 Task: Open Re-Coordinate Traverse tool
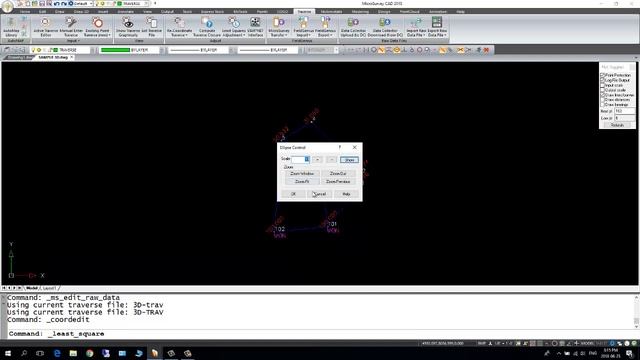179,27
